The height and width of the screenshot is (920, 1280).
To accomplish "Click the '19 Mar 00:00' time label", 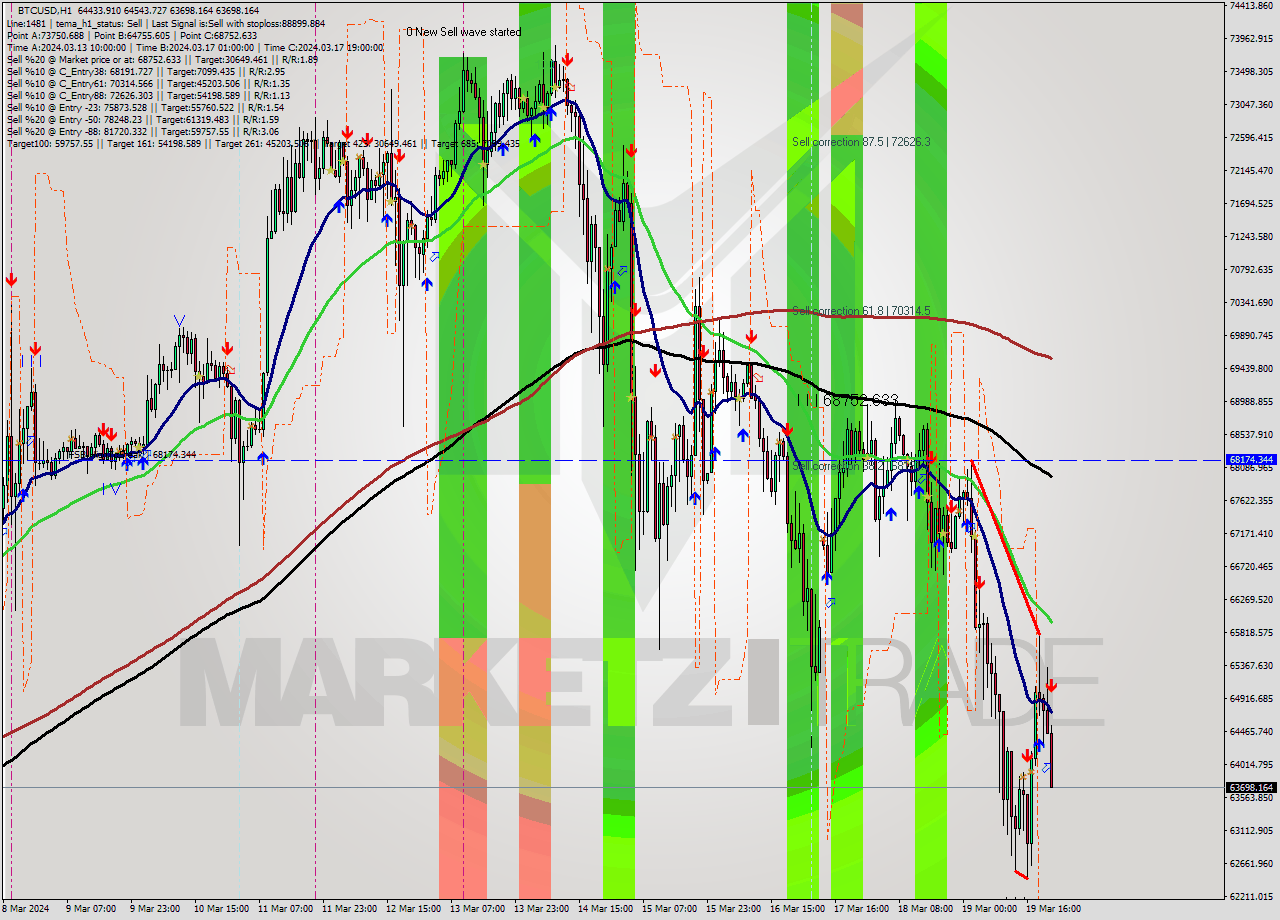I will point(990,909).
